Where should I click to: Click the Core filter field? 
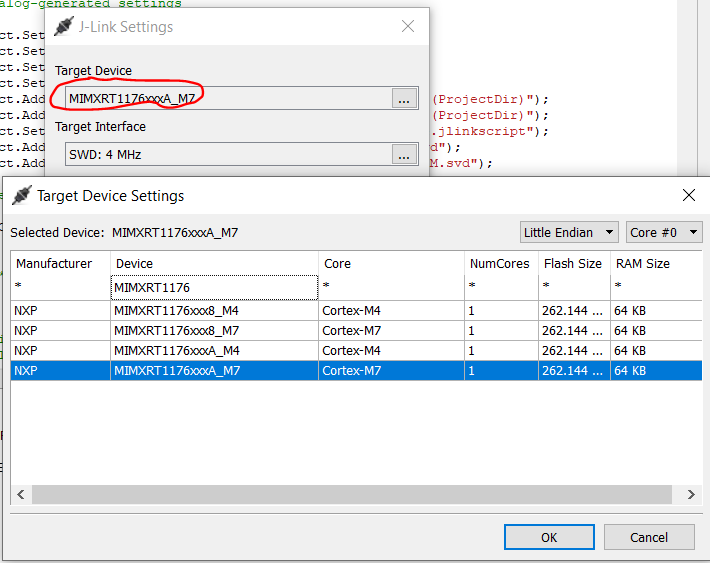click(392, 288)
